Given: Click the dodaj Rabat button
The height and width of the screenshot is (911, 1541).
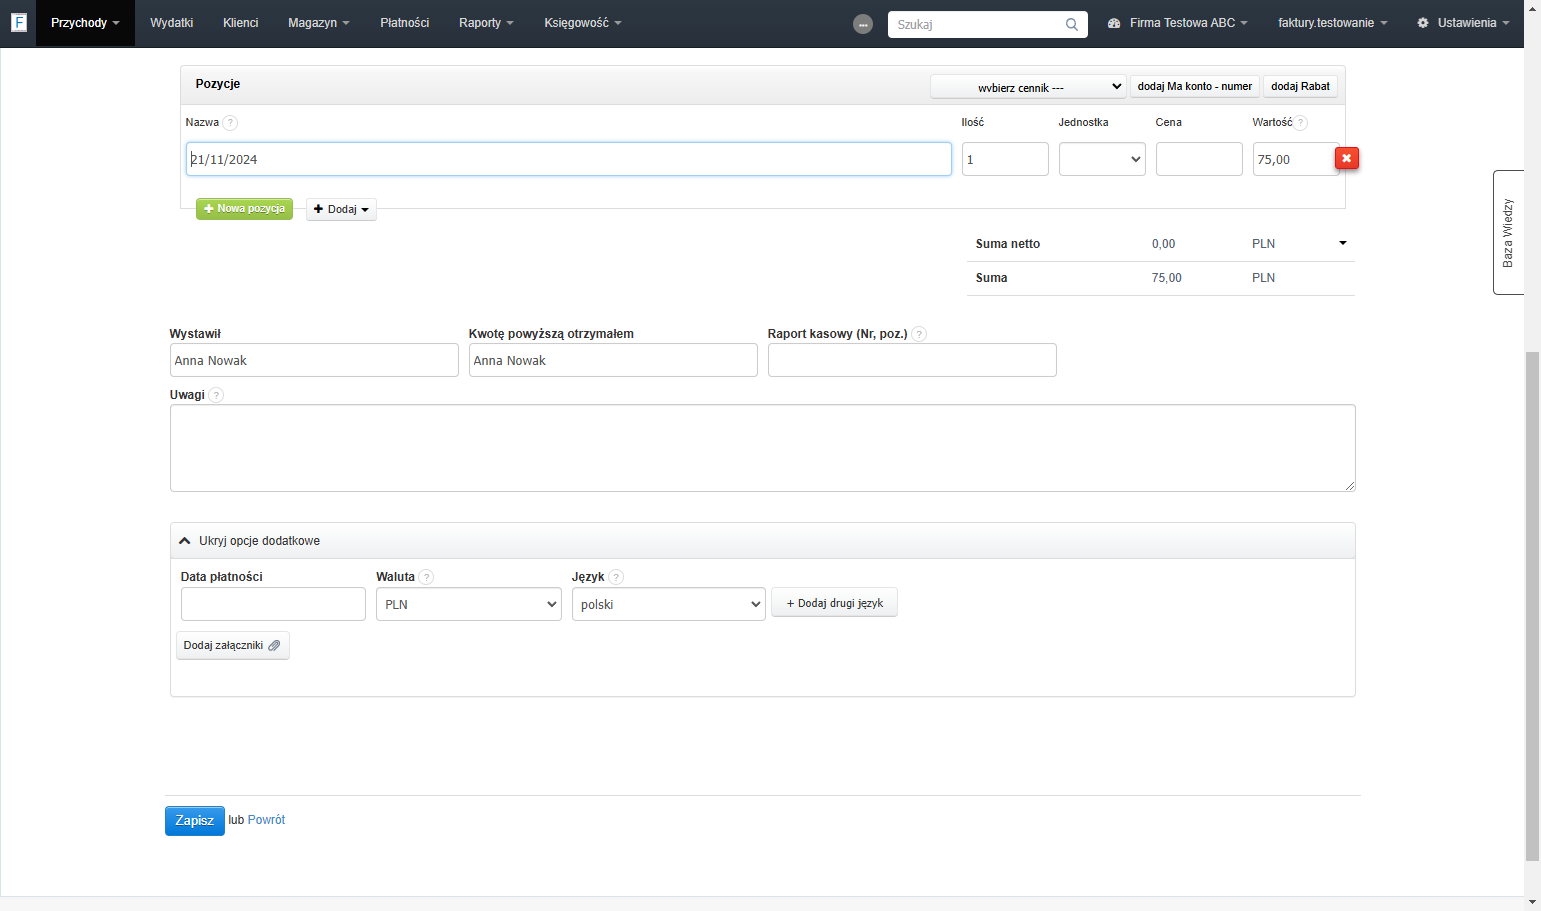Looking at the screenshot, I should (x=1300, y=87).
